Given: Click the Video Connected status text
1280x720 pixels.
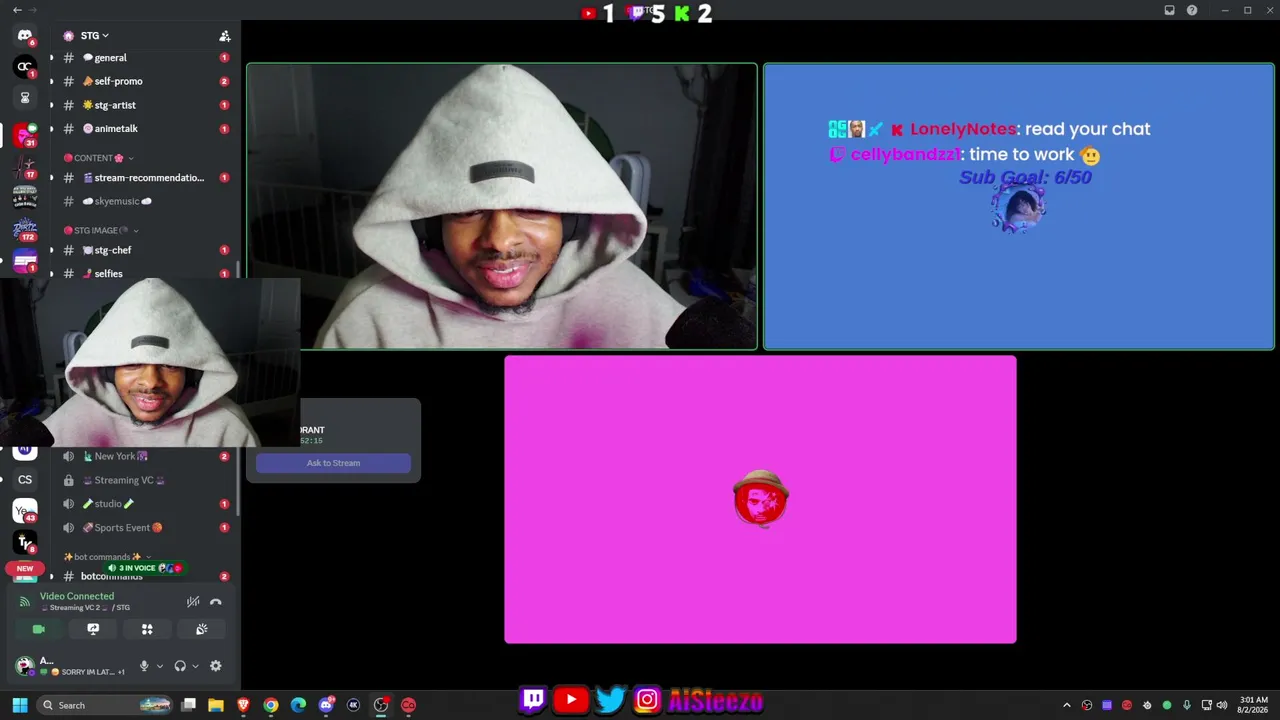Looking at the screenshot, I should point(77,596).
